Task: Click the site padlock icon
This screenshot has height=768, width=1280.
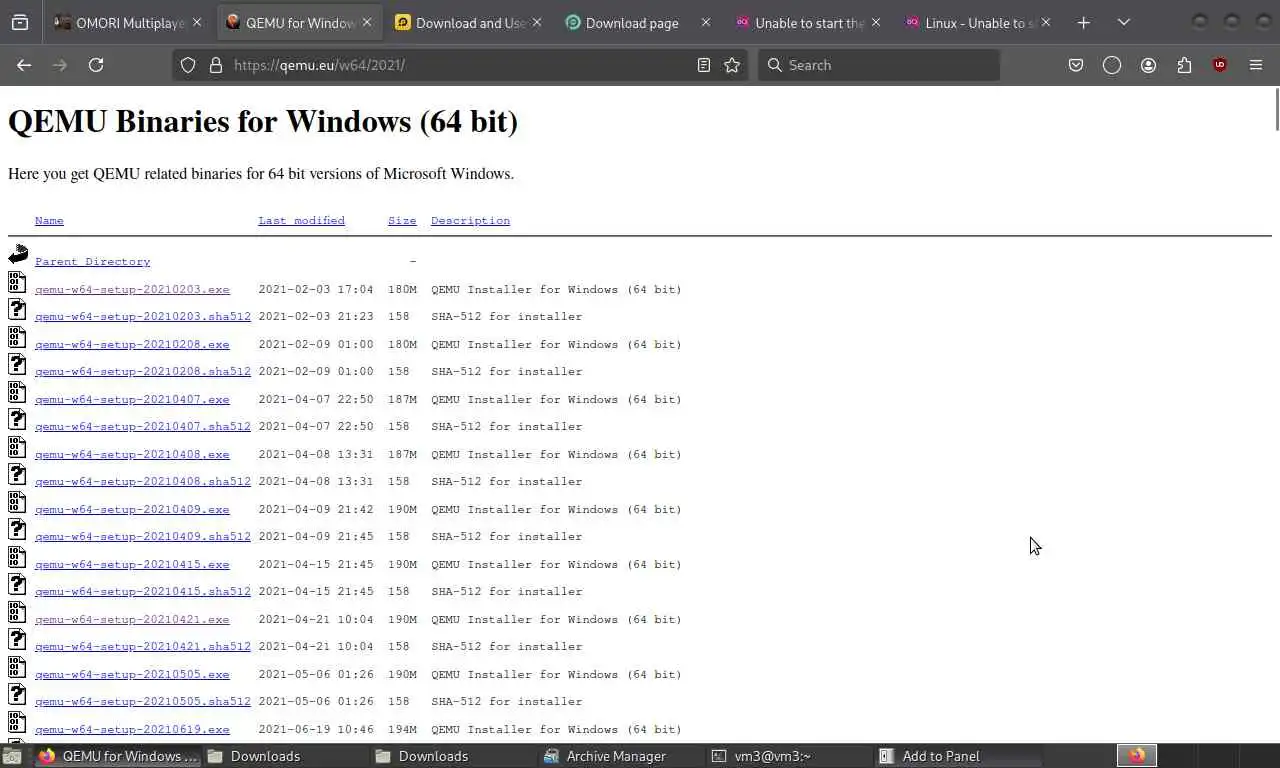Action: point(215,65)
